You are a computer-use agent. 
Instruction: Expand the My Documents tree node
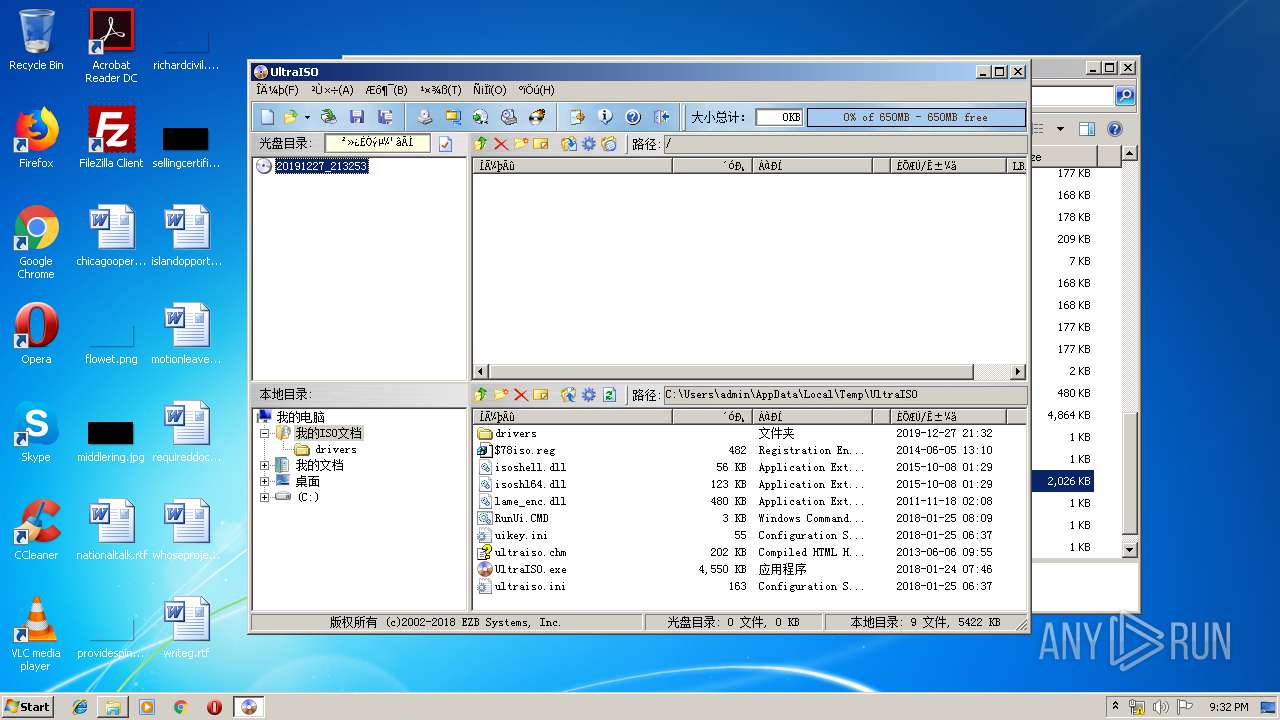264,465
